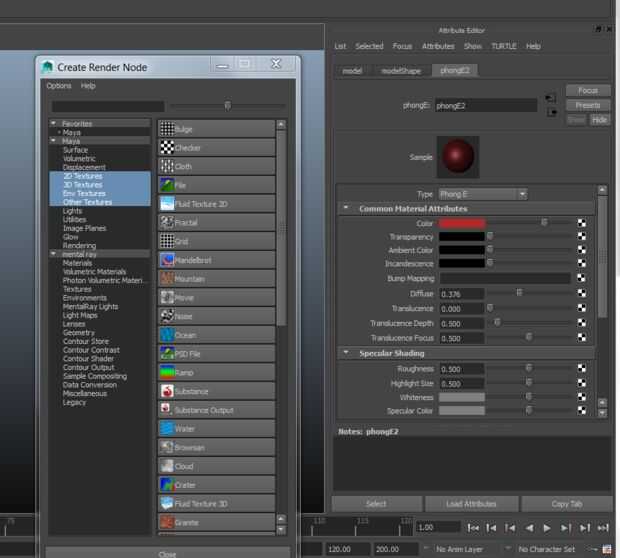The width and height of the screenshot is (620, 558).
Task: Click the map button next to Color
Action: [x=582, y=223]
